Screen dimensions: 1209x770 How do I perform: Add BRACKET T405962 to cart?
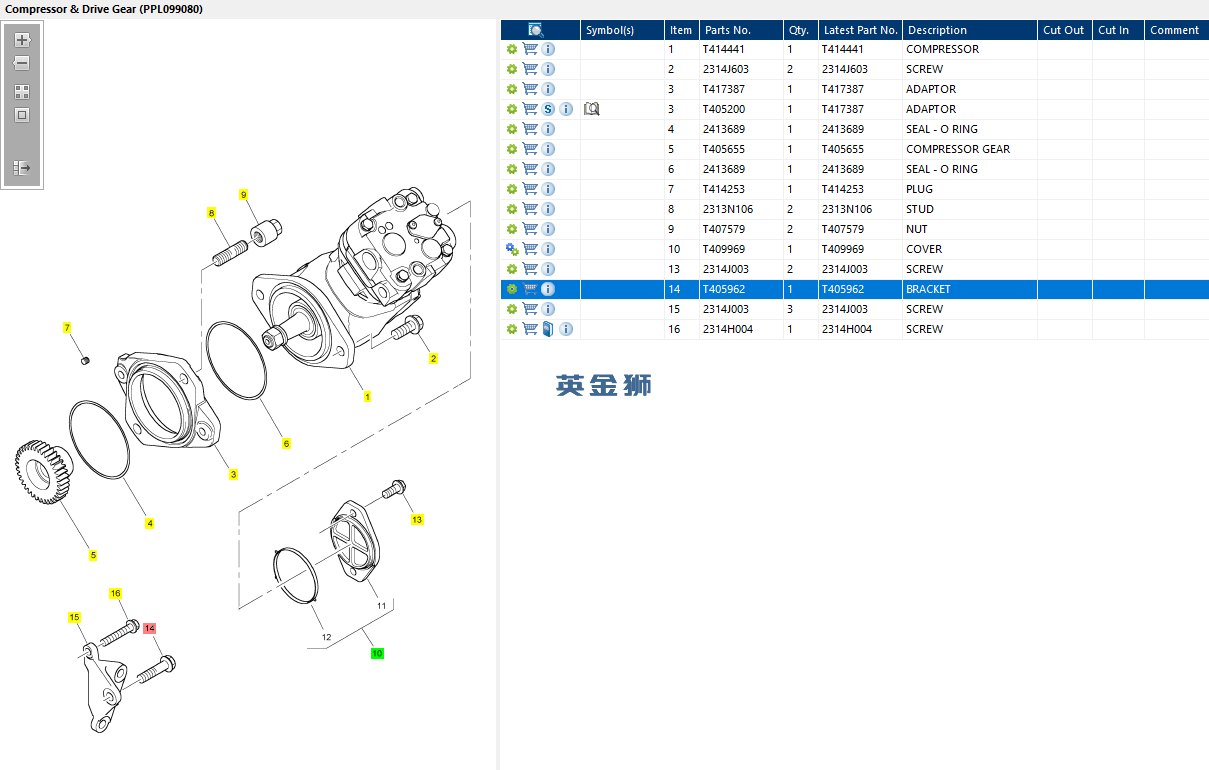(530, 289)
